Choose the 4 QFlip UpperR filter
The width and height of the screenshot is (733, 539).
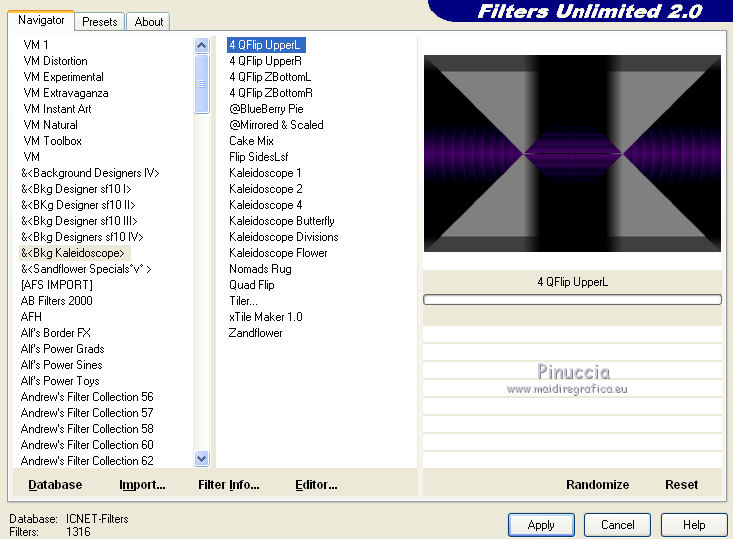[266, 61]
